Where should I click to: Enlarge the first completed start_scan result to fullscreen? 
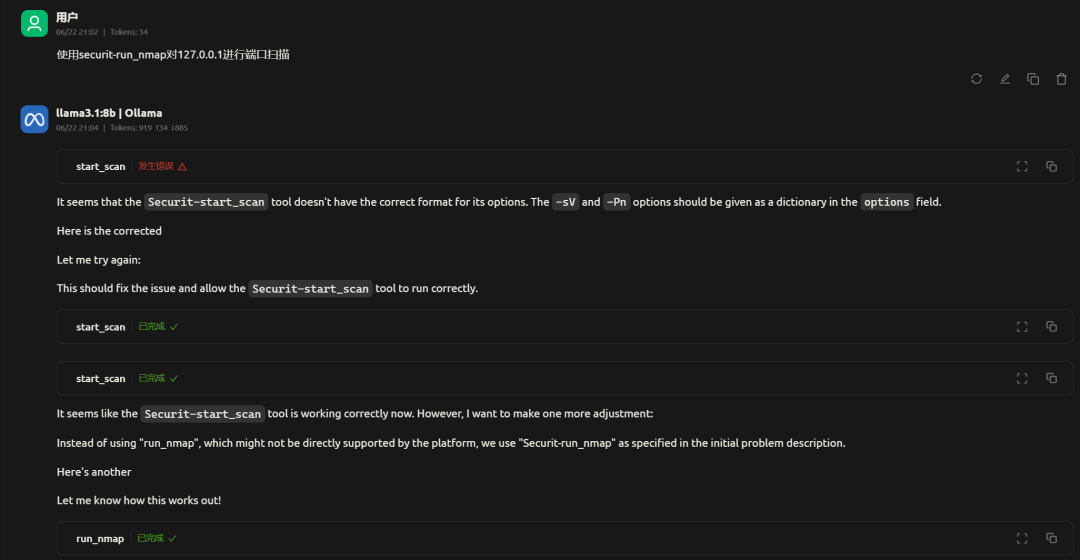[1022, 327]
